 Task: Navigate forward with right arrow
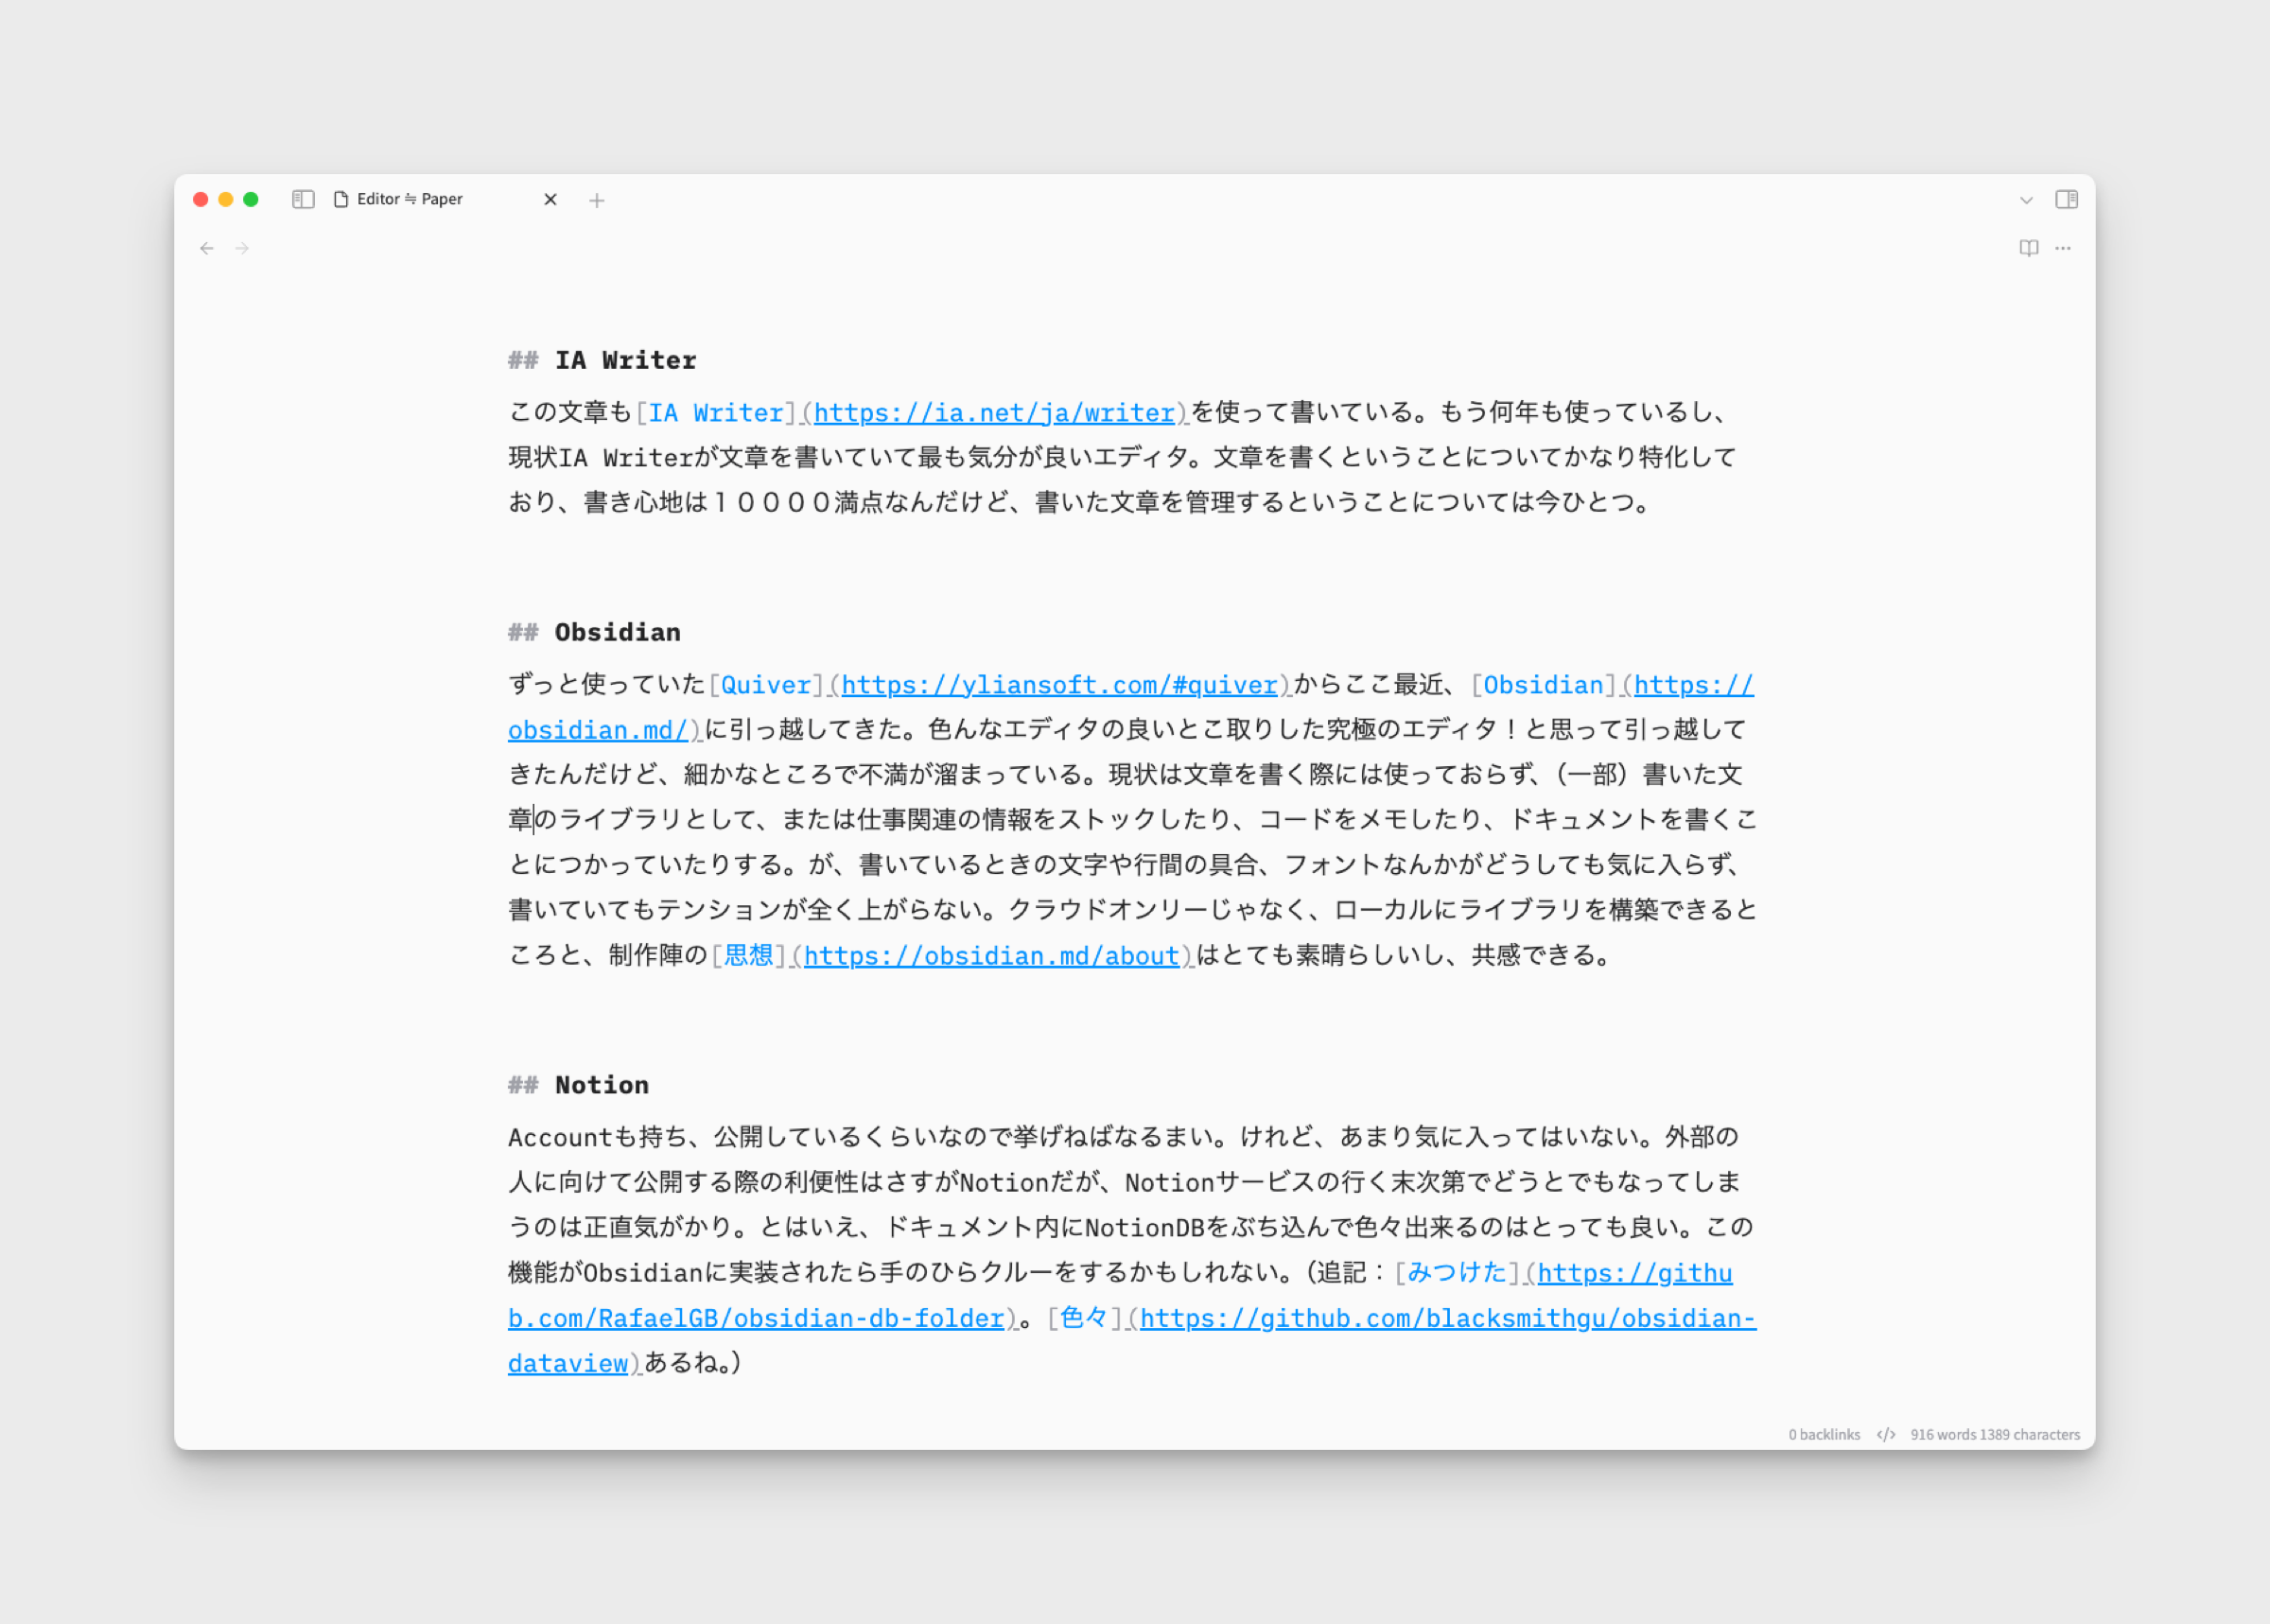242,248
